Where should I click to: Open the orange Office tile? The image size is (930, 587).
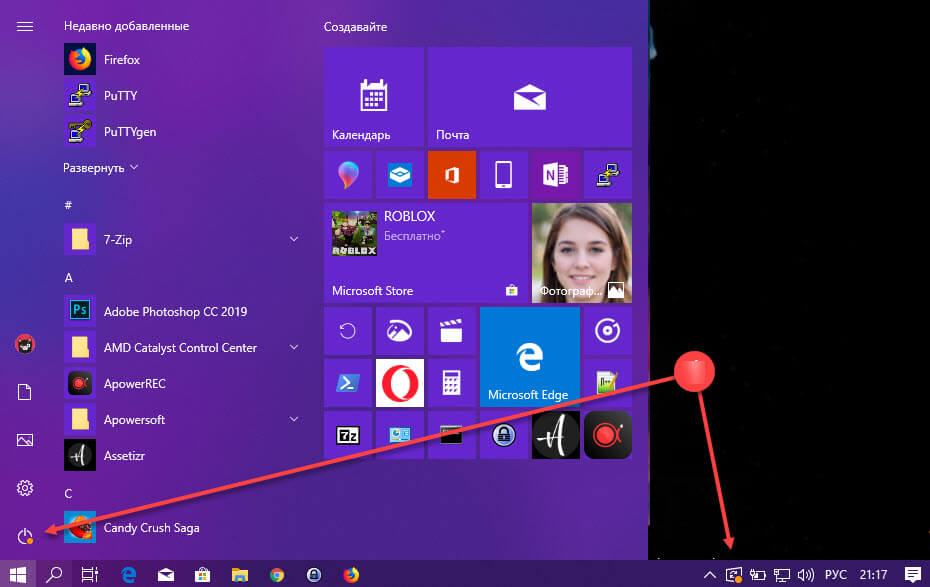pyautogui.click(x=452, y=175)
